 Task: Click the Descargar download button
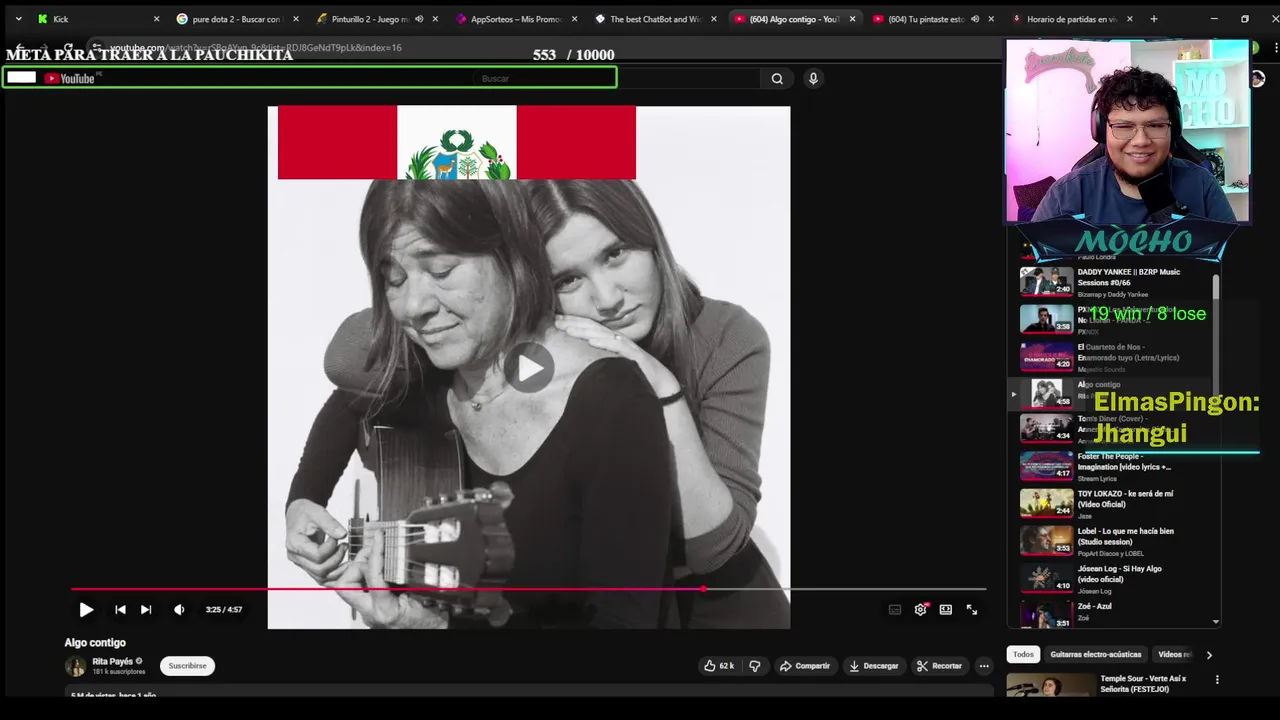[874, 666]
